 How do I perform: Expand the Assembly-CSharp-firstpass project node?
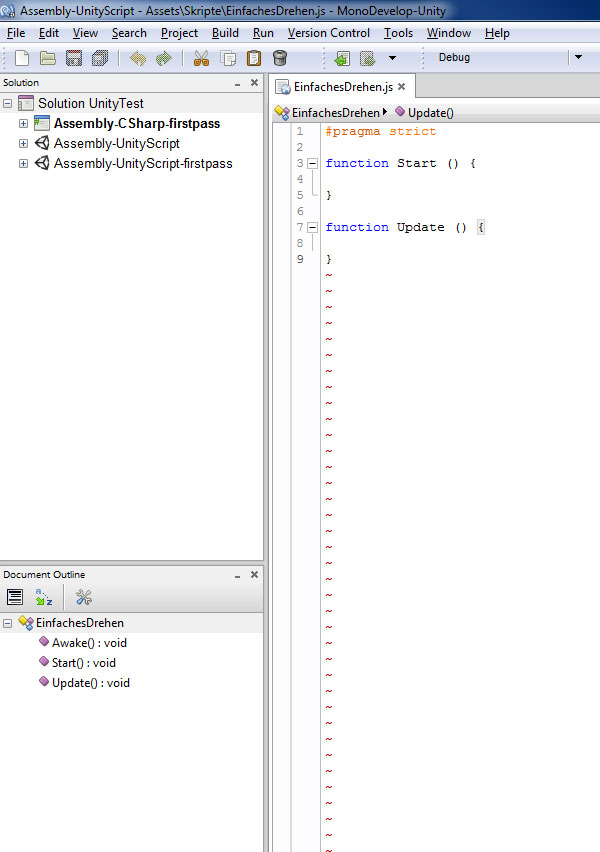click(23, 123)
